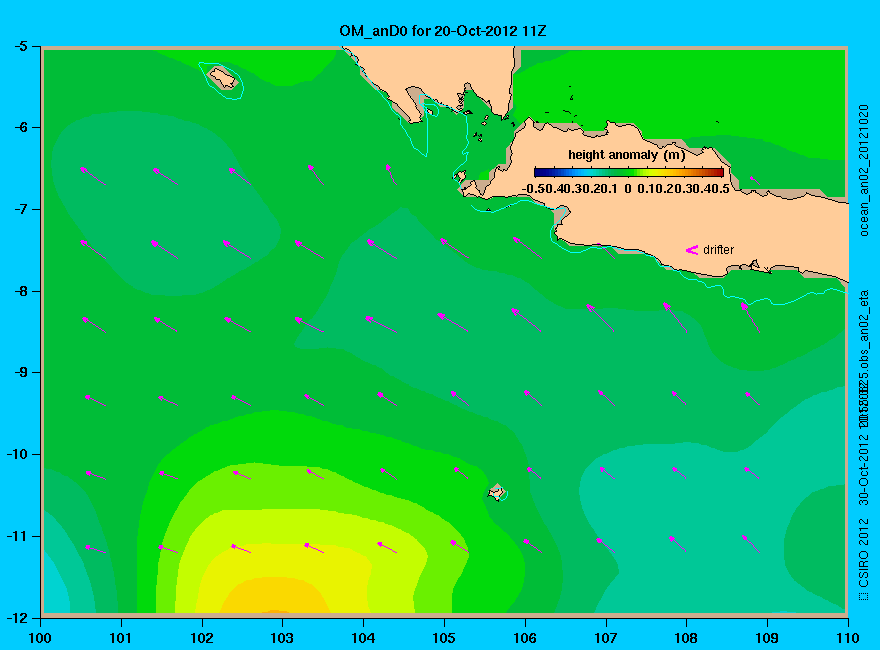Click the 'height anomaly (m)' colorbar title
This screenshot has width=880, height=650.
point(626,155)
